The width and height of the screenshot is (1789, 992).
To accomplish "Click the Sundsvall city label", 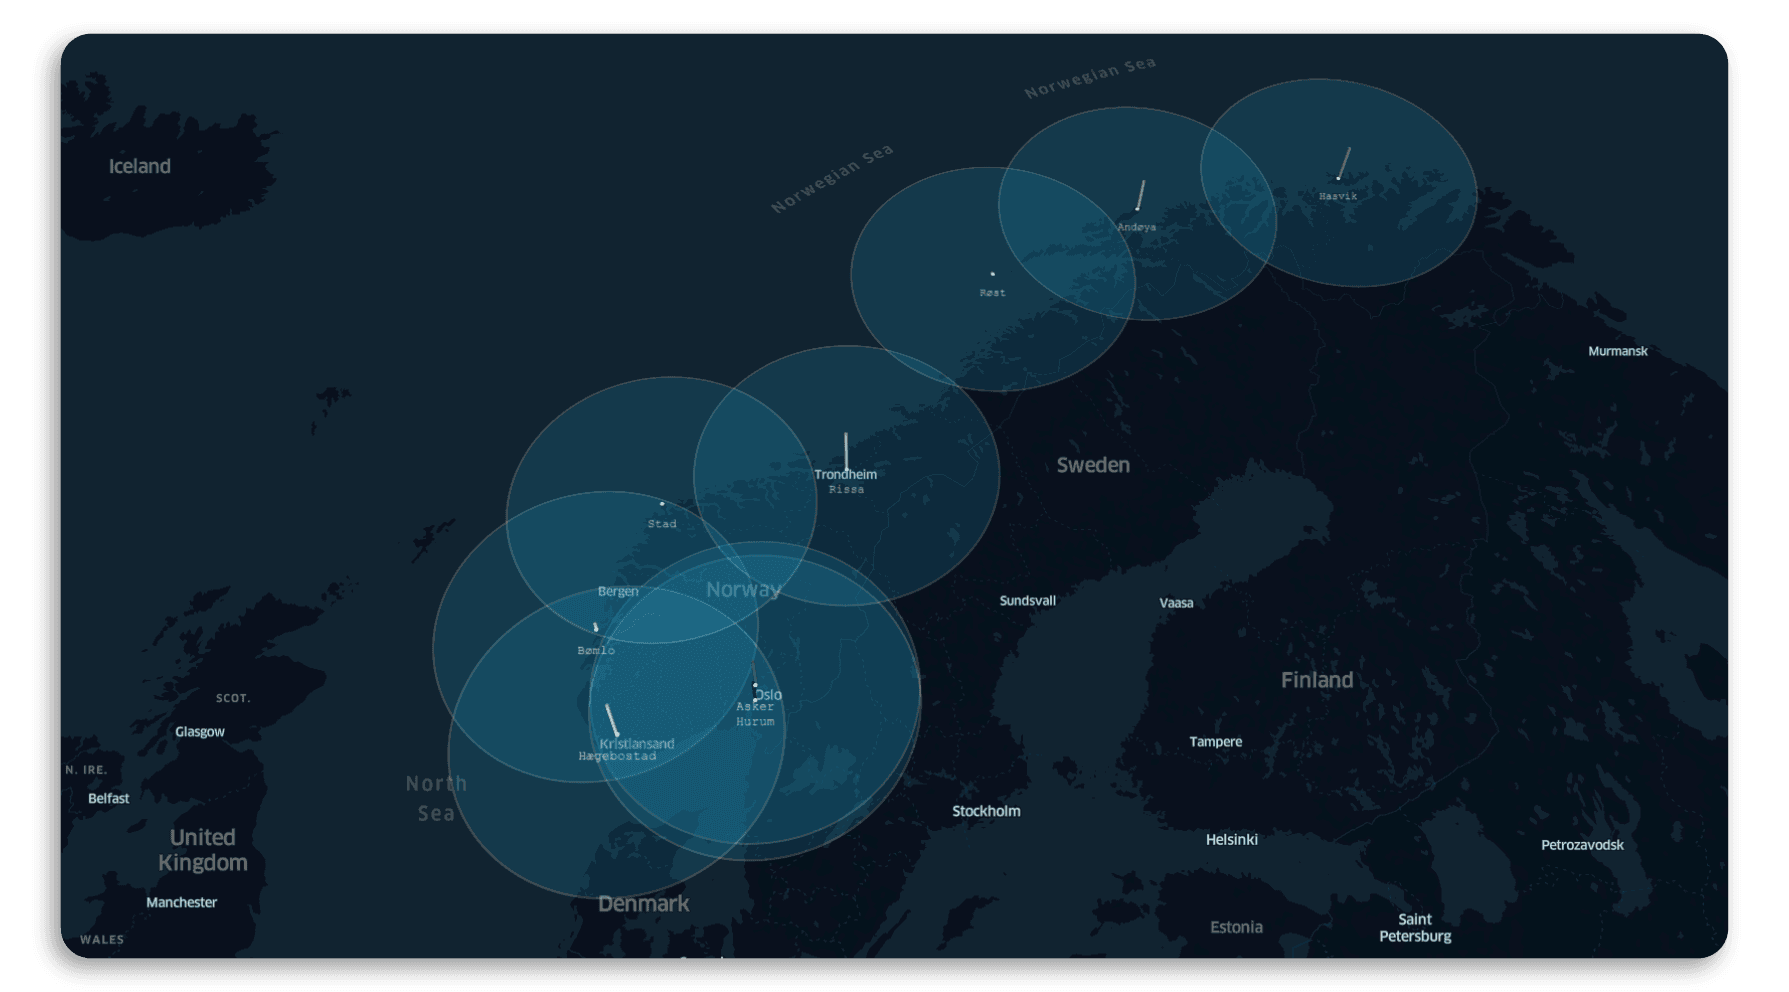I will pos(1027,601).
